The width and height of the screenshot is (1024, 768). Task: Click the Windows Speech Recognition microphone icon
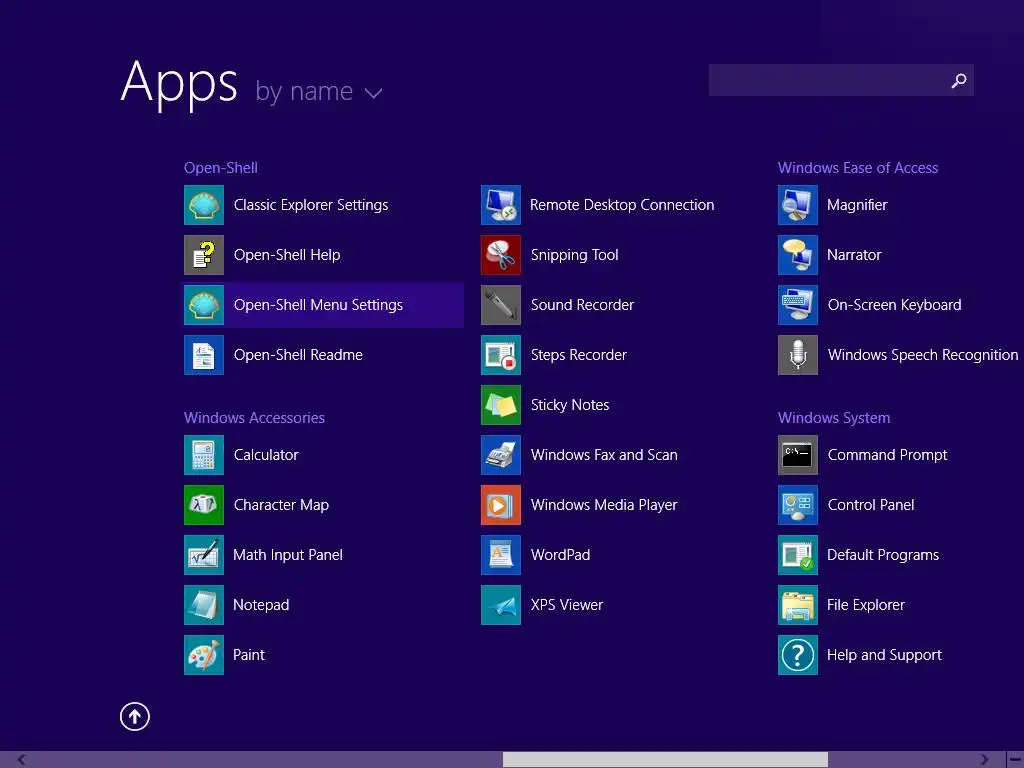click(798, 355)
